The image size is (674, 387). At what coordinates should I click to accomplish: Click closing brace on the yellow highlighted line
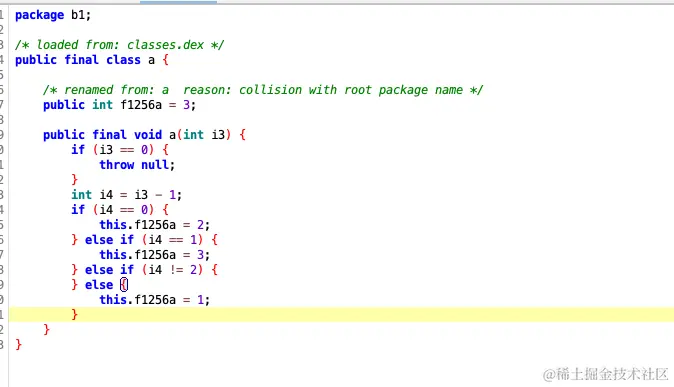tap(74, 314)
